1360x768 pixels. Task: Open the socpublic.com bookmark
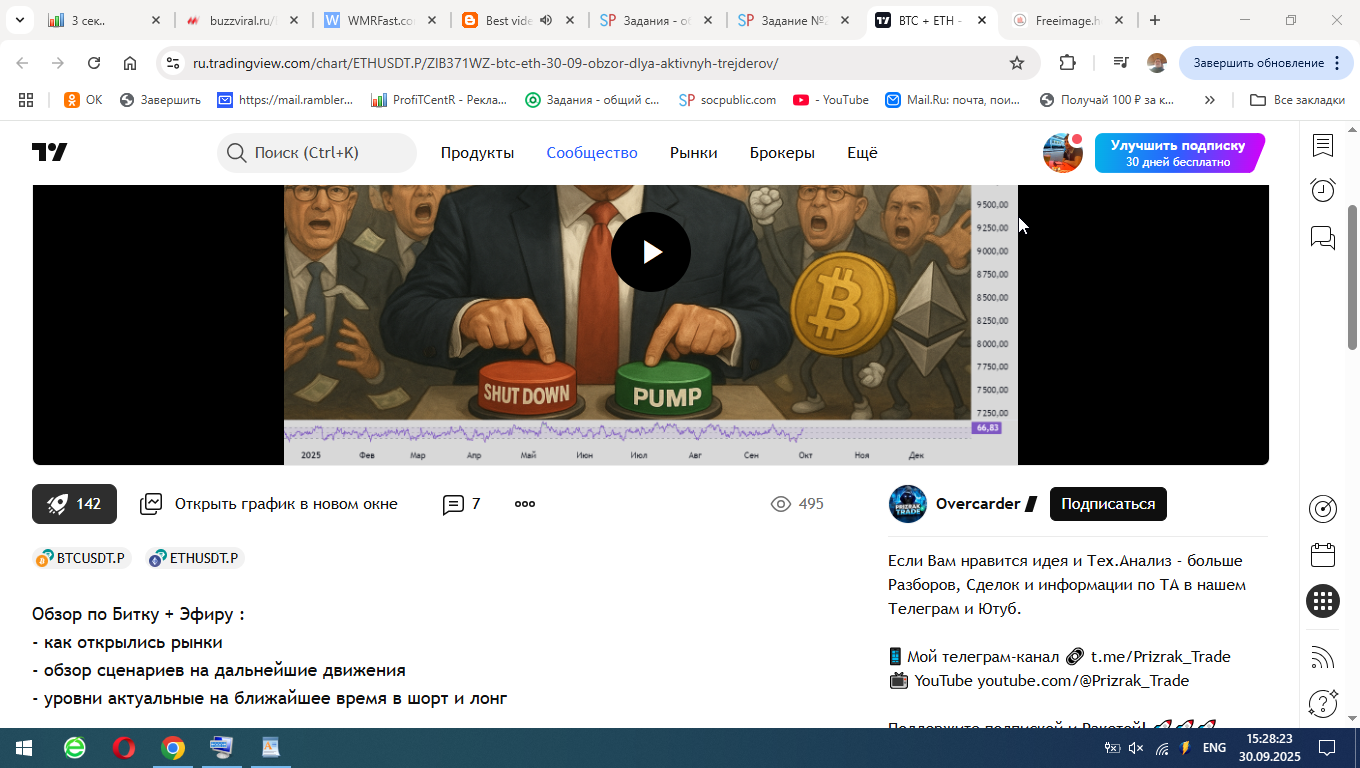coord(727,100)
